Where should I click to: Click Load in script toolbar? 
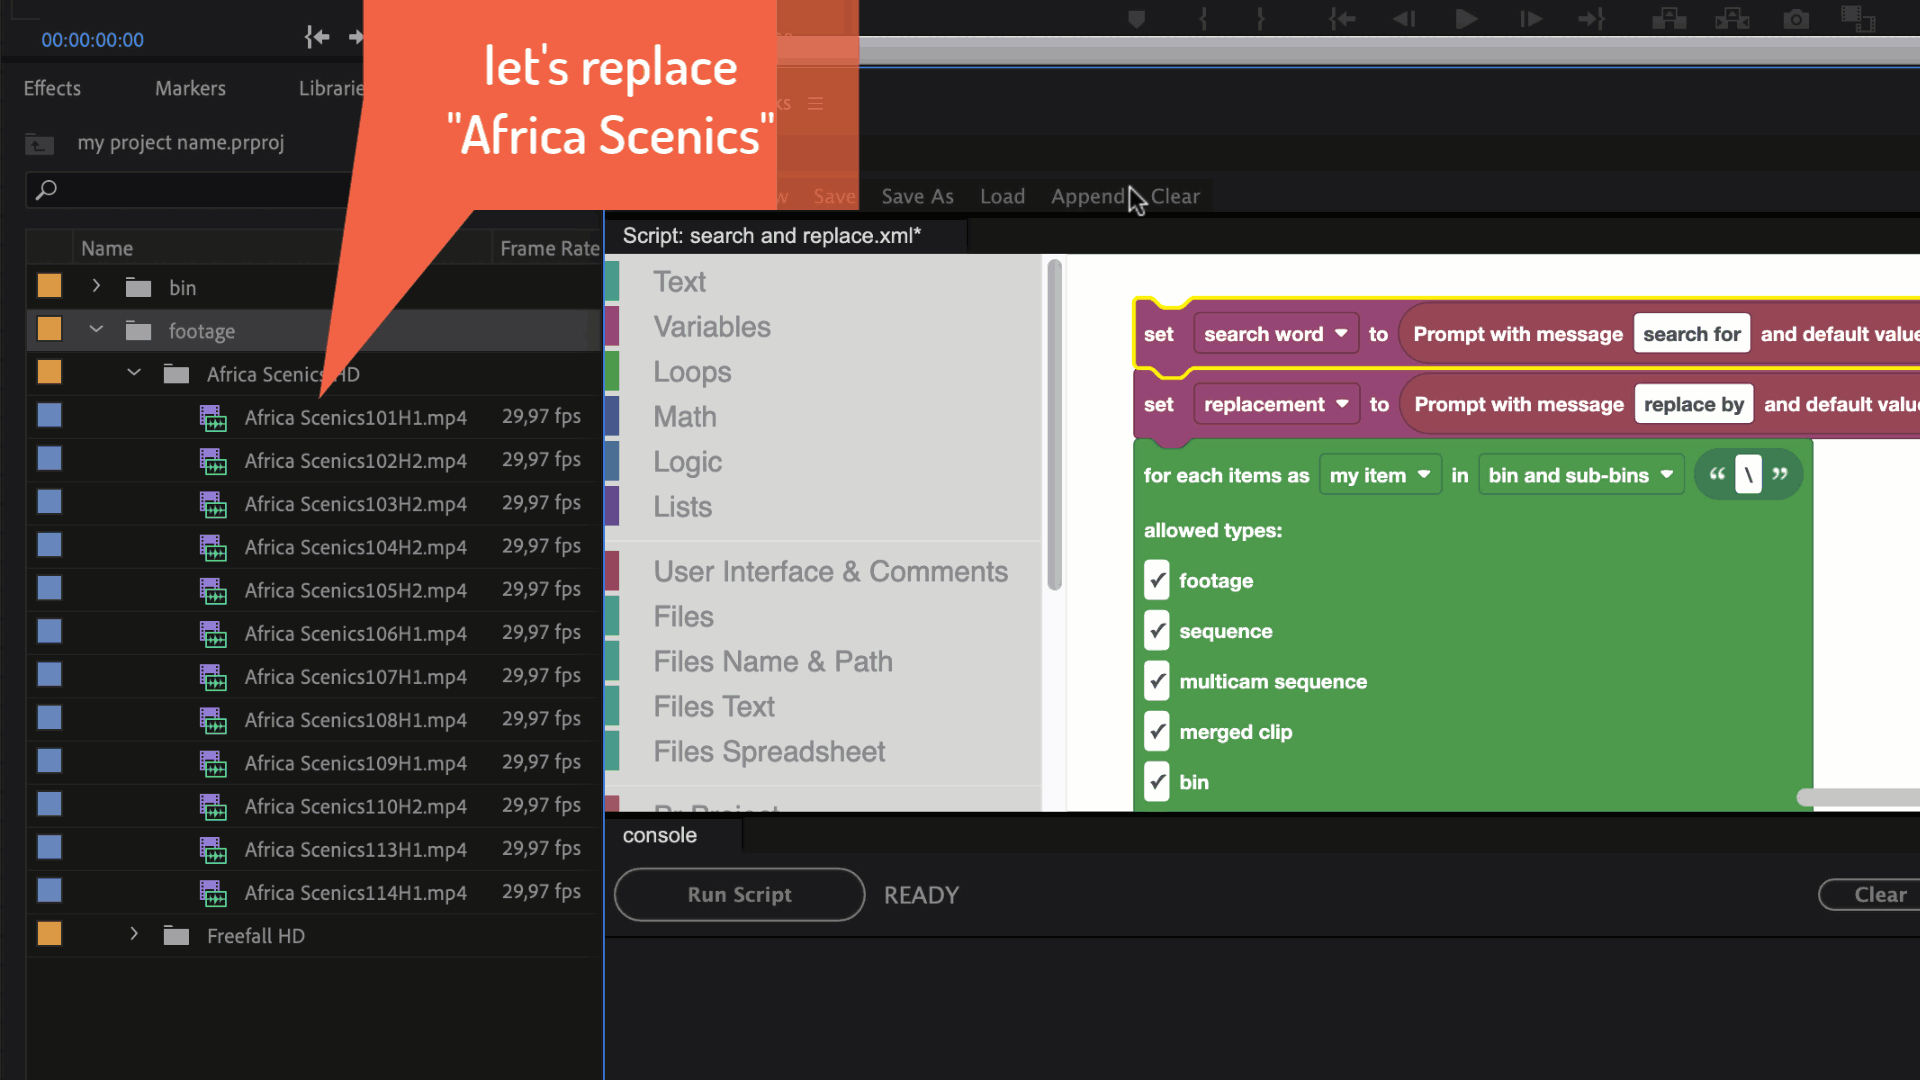pyautogui.click(x=1002, y=197)
